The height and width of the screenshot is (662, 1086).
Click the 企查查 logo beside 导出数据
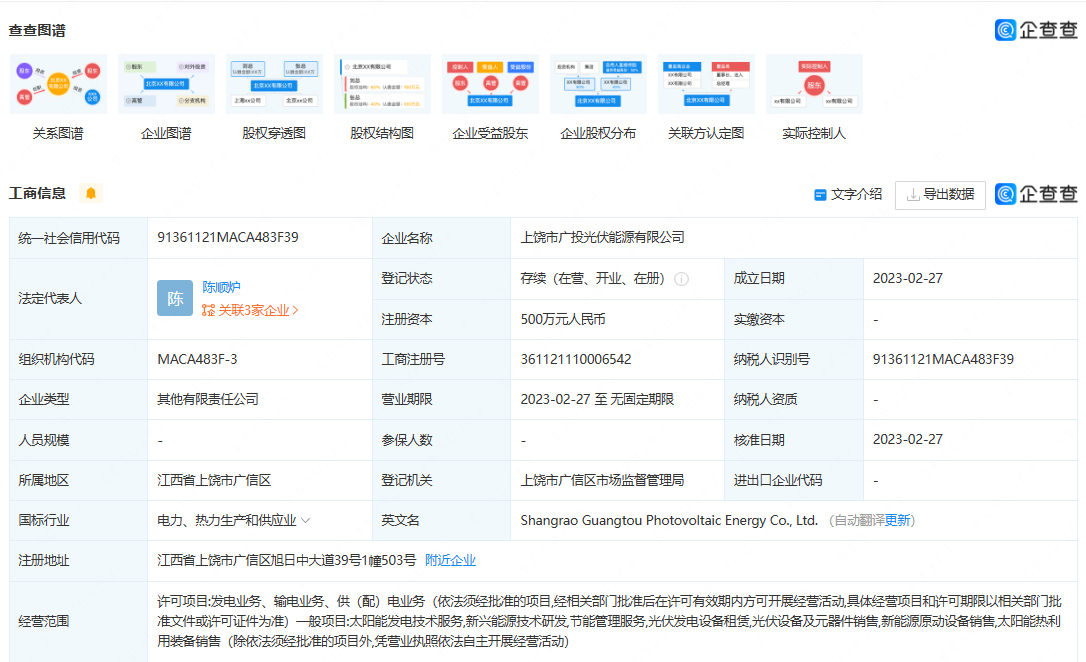[x=1036, y=195]
